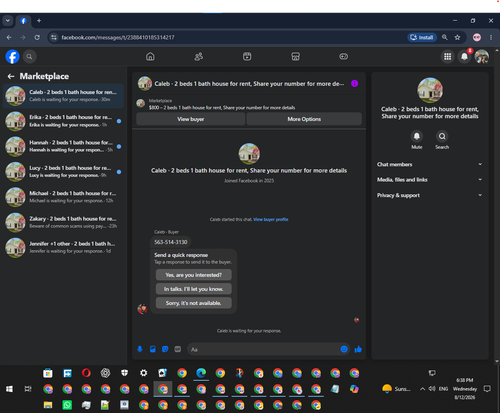Open Zakary conversation in list
The width and height of the screenshot is (500, 413).
point(63,222)
